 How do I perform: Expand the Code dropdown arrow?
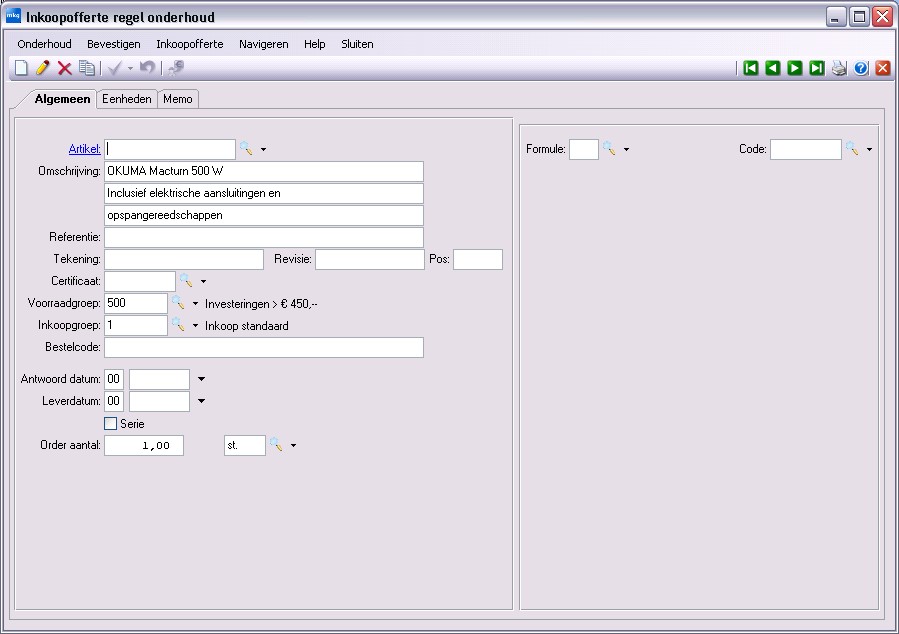pyautogui.click(x=870, y=150)
